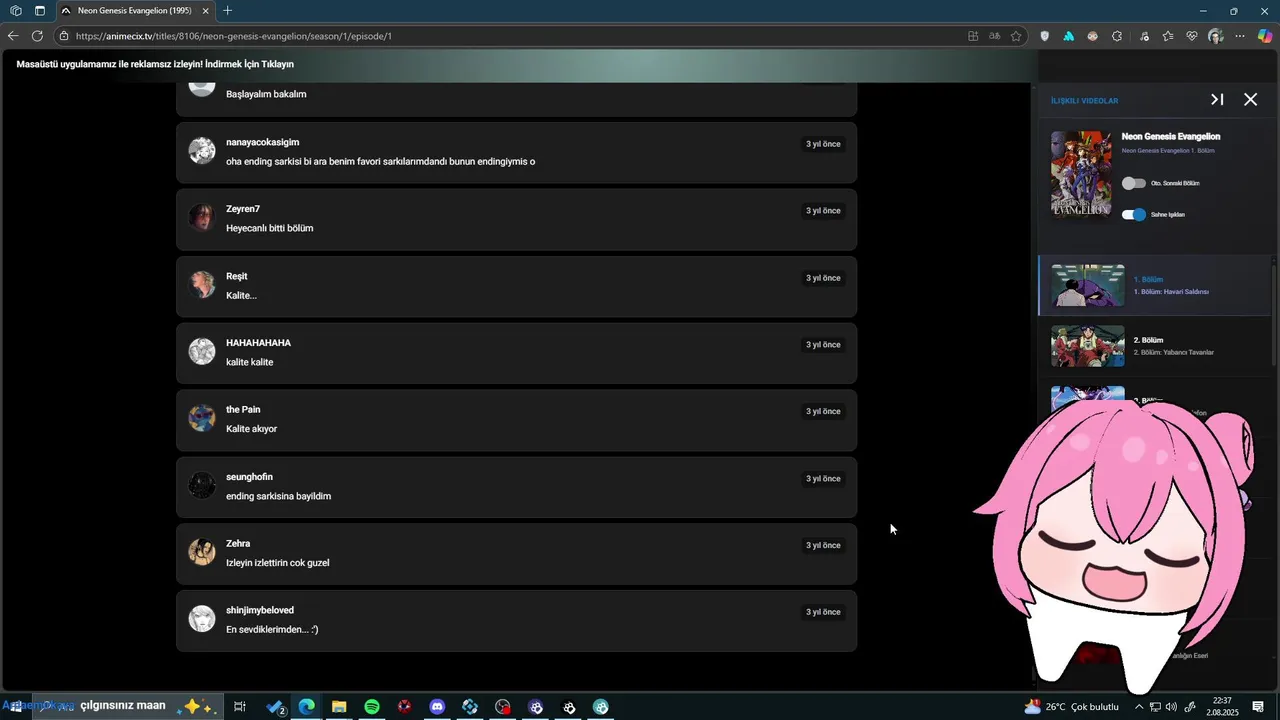The width and height of the screenshot is (1280, 720).
Task: Click the episode list scrollbar in sidebar
Action: point(1274,315)
